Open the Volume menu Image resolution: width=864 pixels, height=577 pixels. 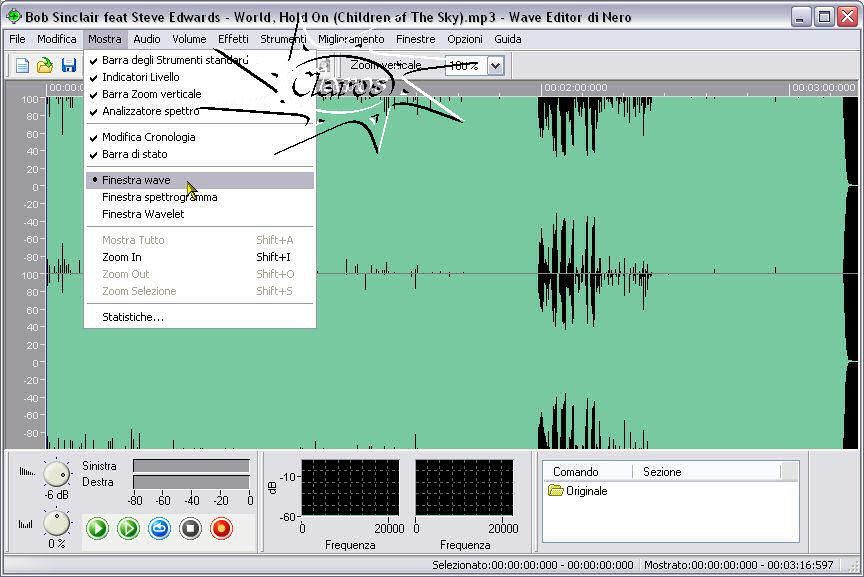[x=189, y=39]
